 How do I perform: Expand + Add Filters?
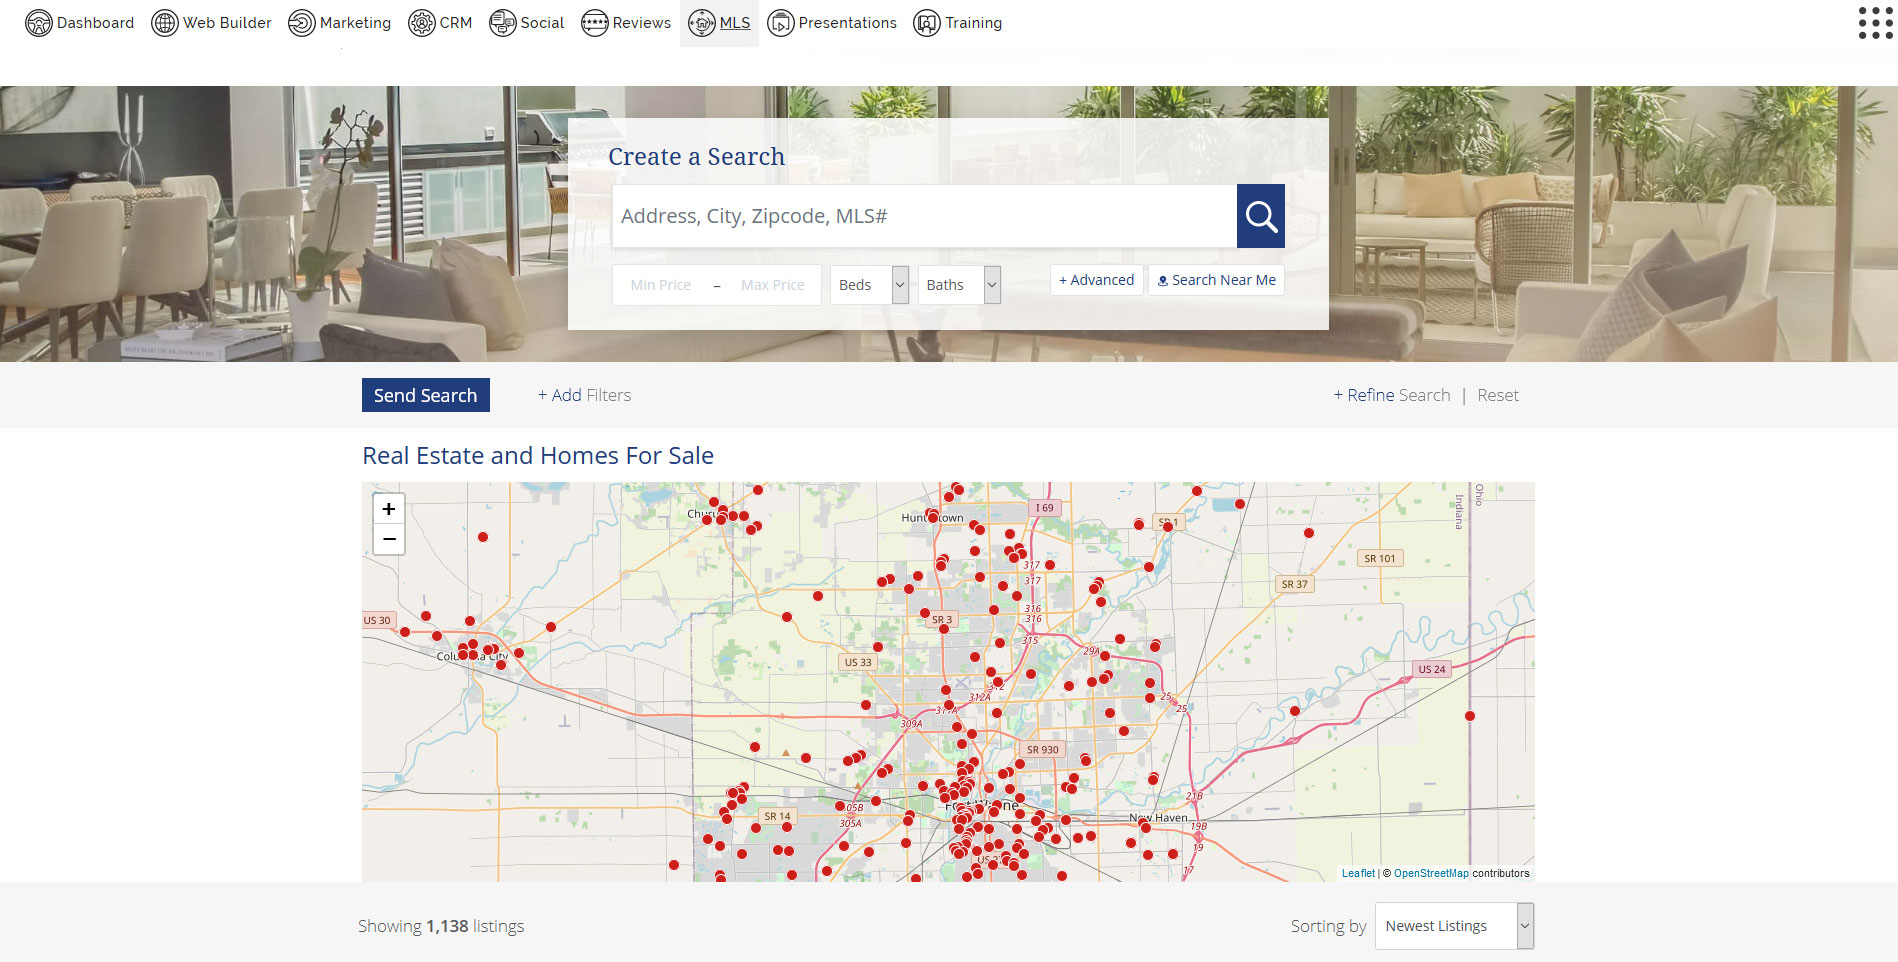[584, 395]
